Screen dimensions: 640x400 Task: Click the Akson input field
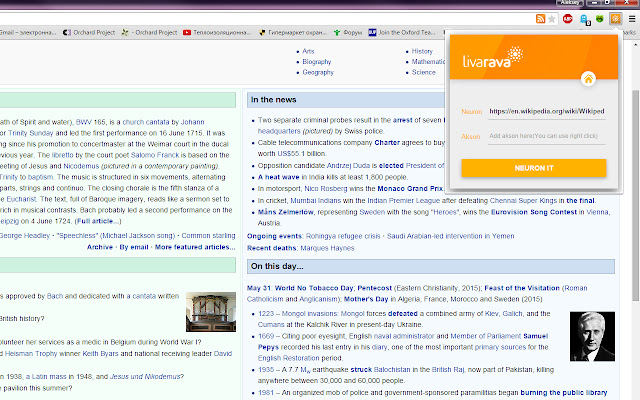click(x=546, y=135)
